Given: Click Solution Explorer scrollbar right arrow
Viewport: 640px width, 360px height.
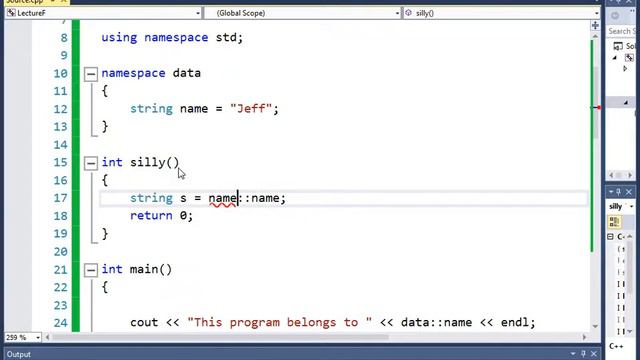Looking at the screenshot, I should click(630, 176).
